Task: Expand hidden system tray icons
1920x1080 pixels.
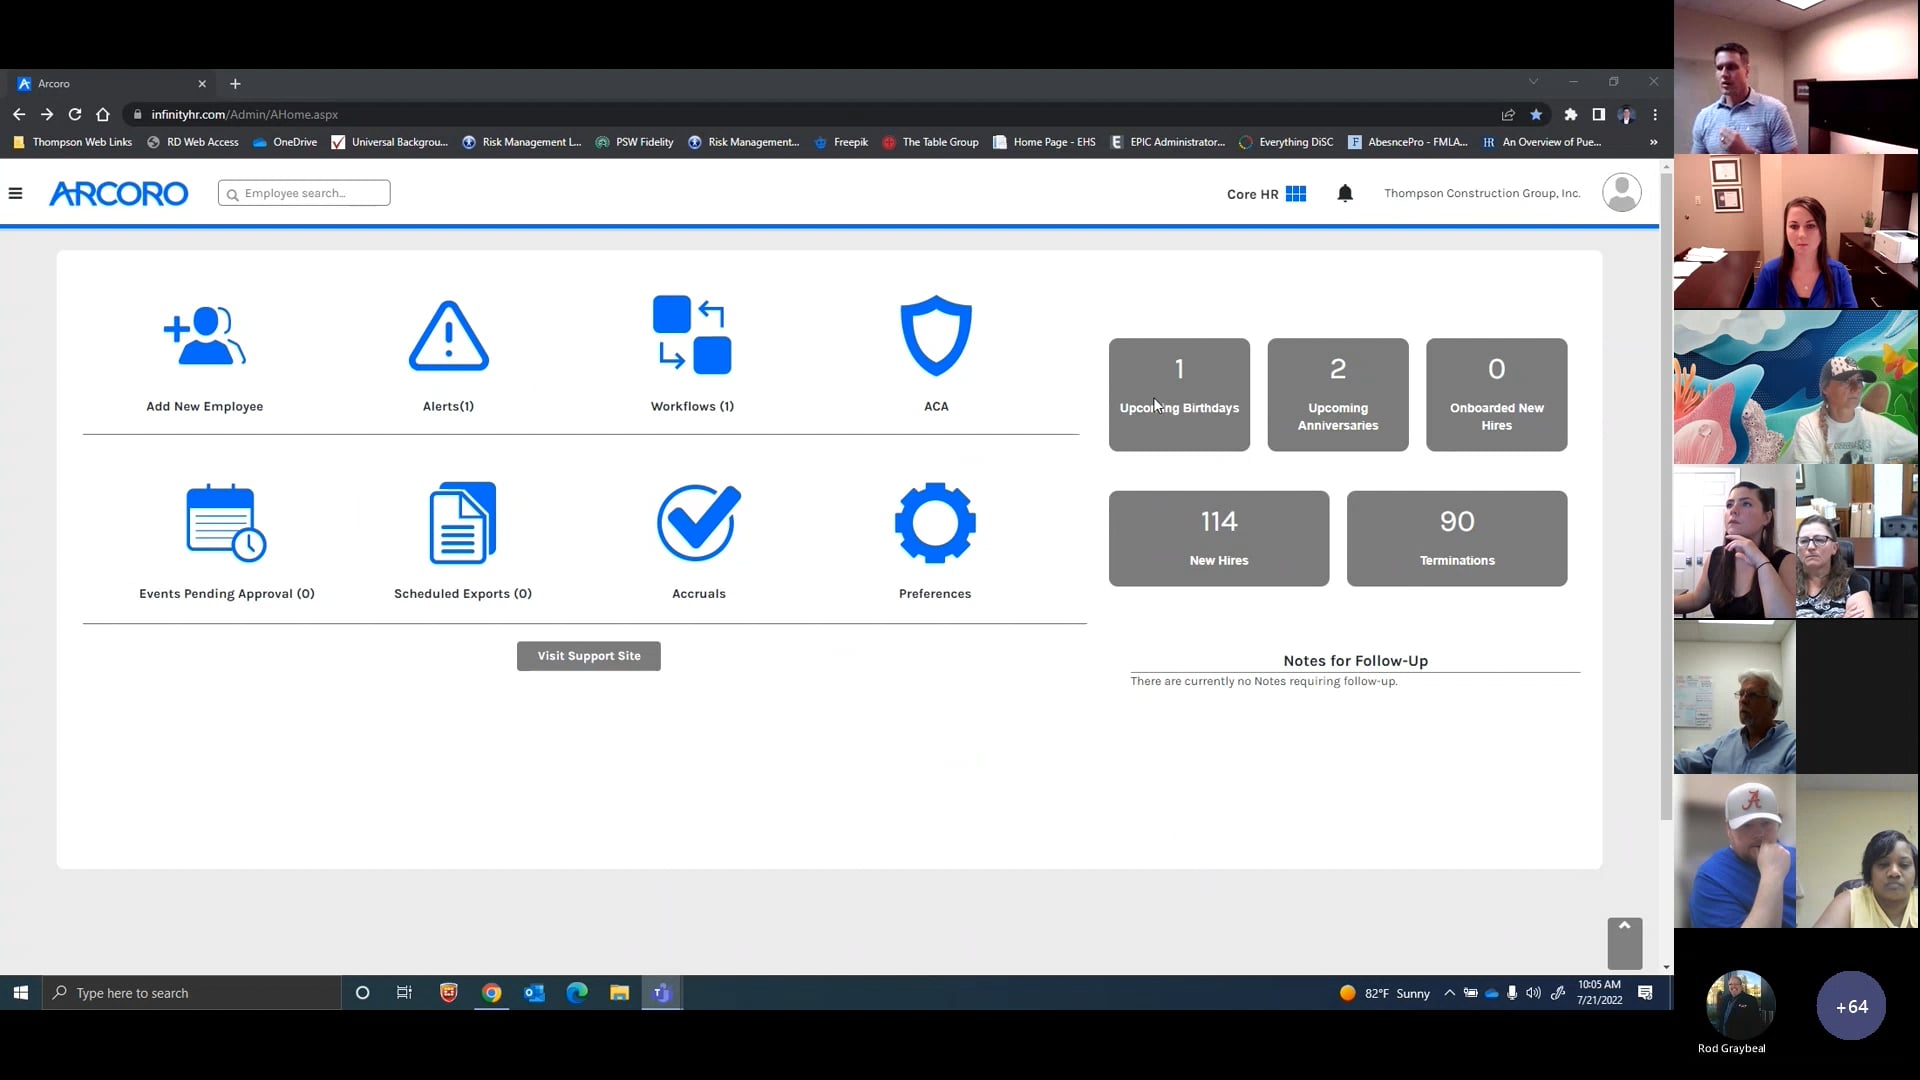Action: [1450, 992]
